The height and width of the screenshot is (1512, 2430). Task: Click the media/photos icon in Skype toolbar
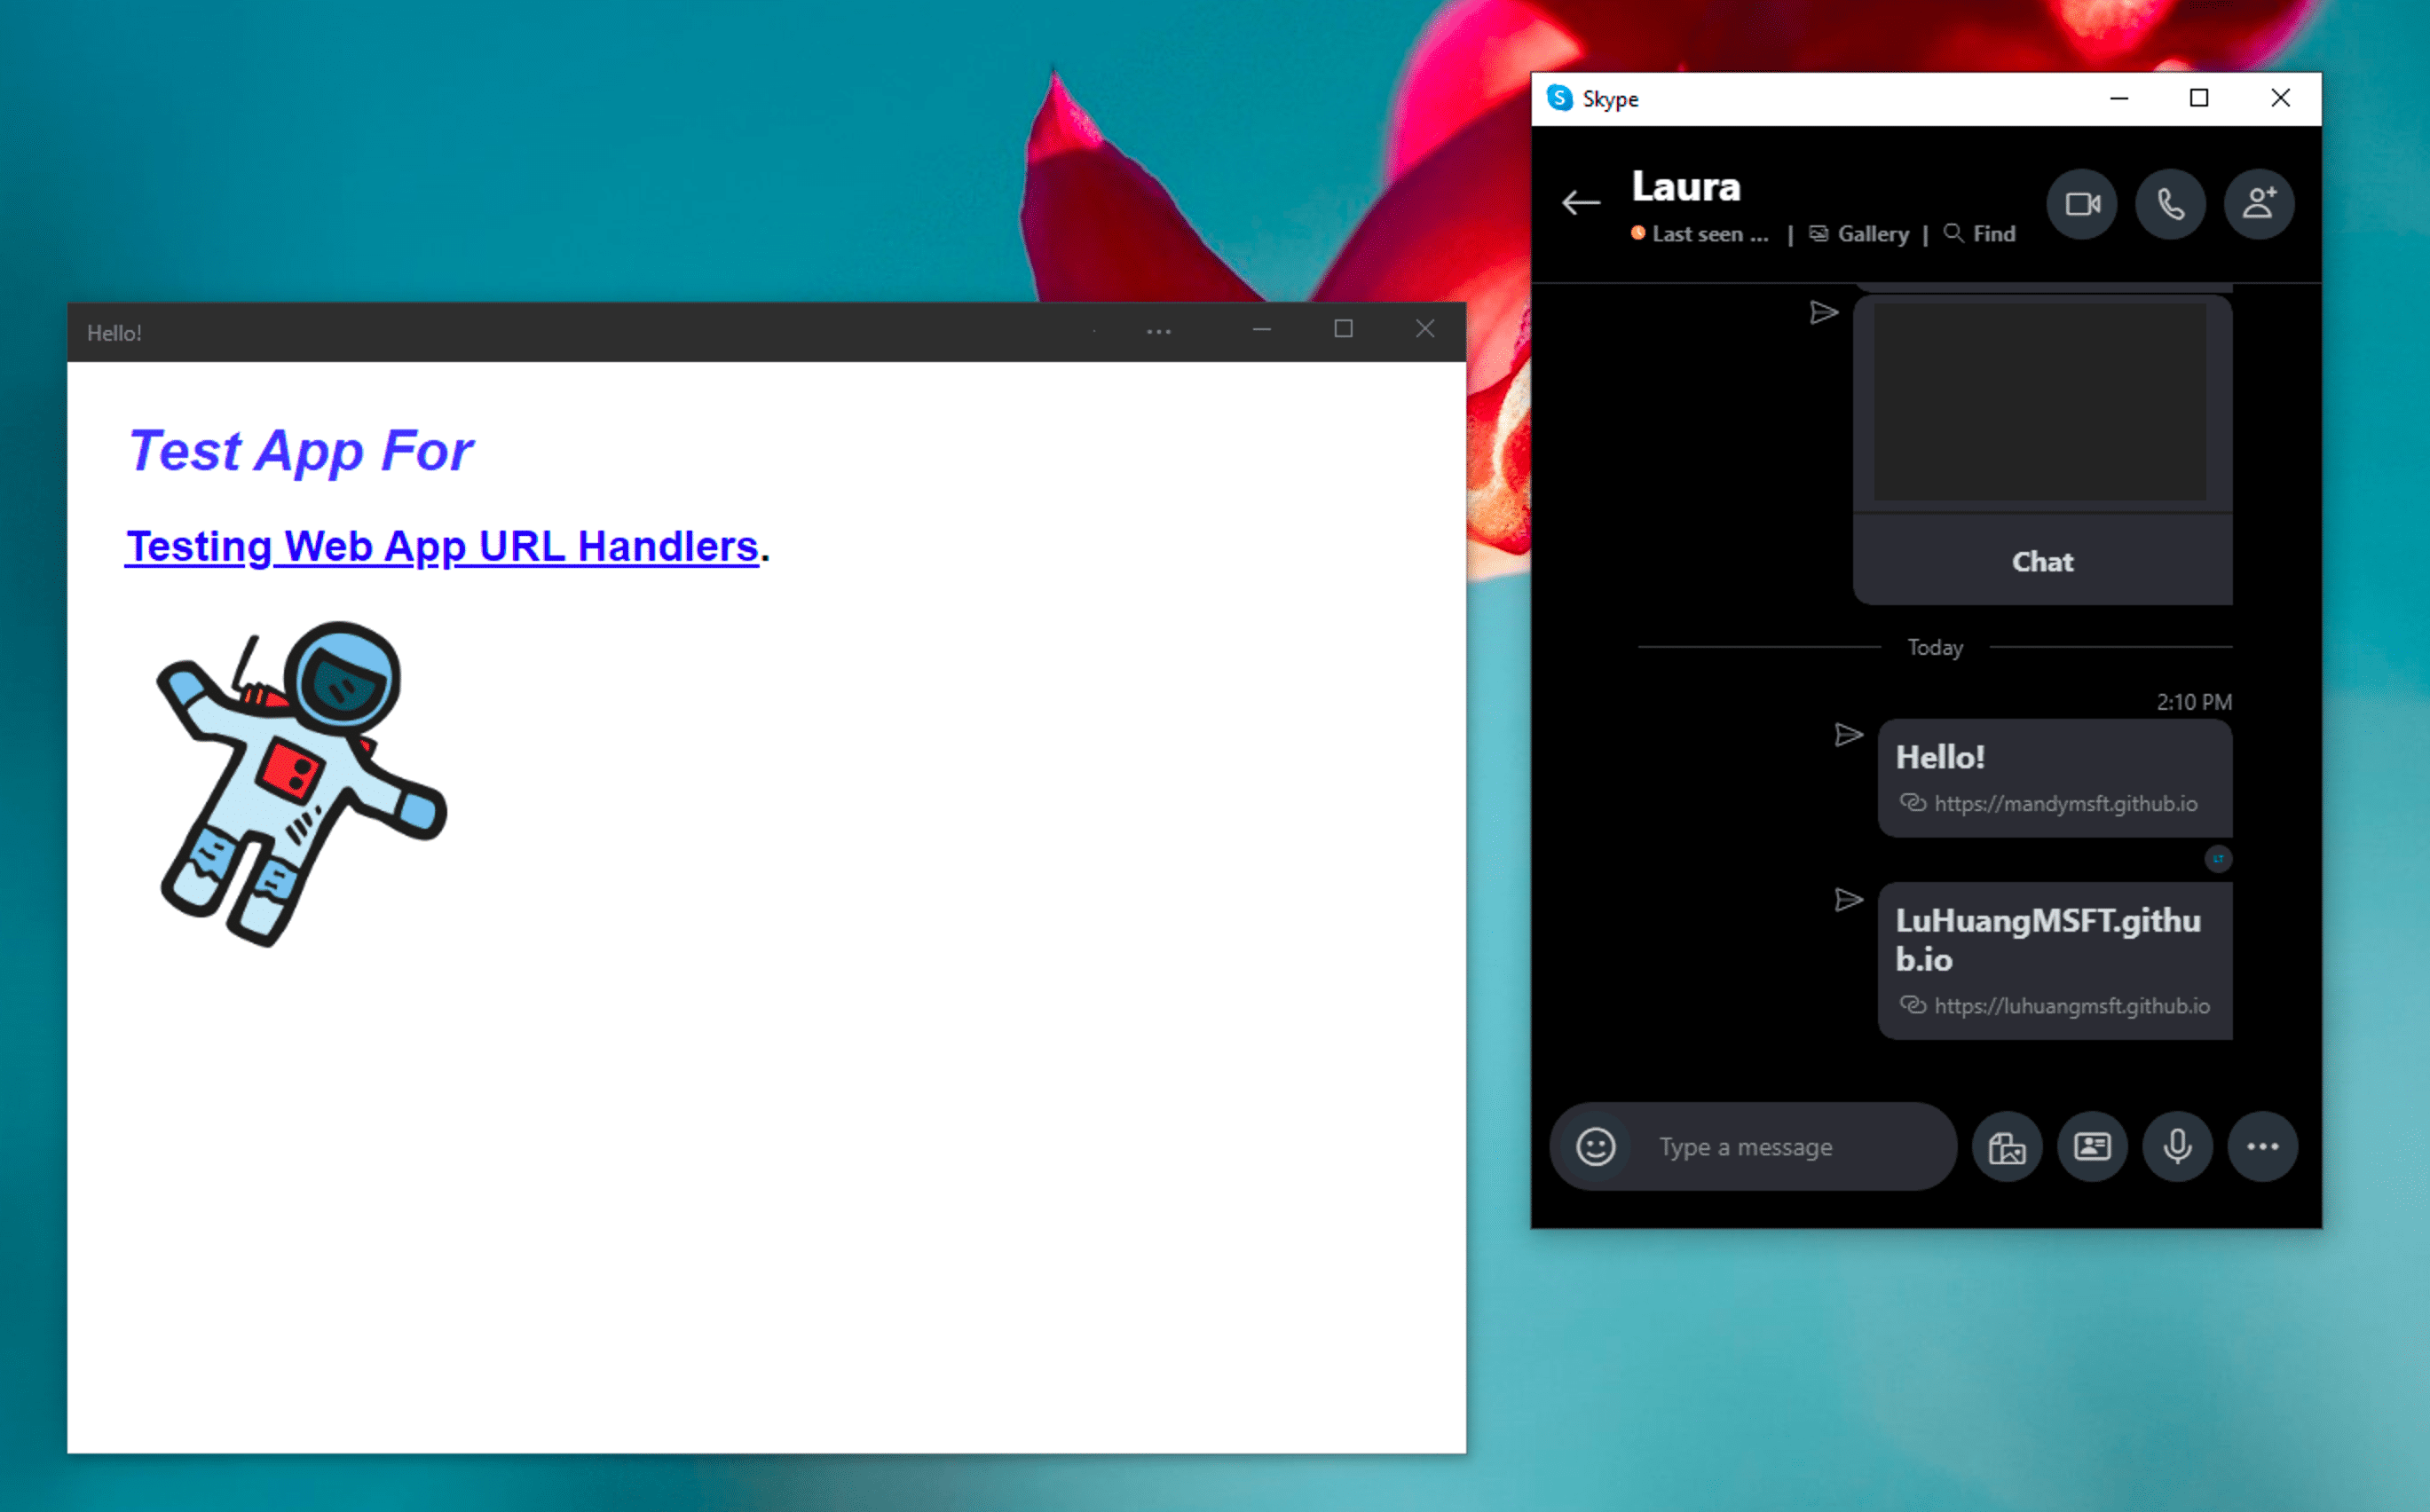pyautogui.click(x=2003, y=1146)
